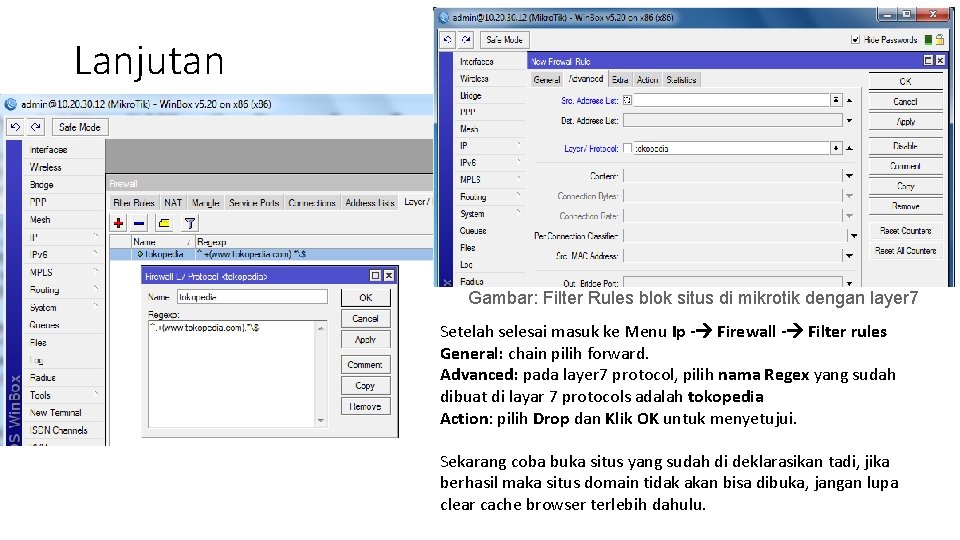Image resolution: width=960 pixels, height=540 pixels.
Task: Click Disable in New Firewall Rule
Action: [906, 146]
